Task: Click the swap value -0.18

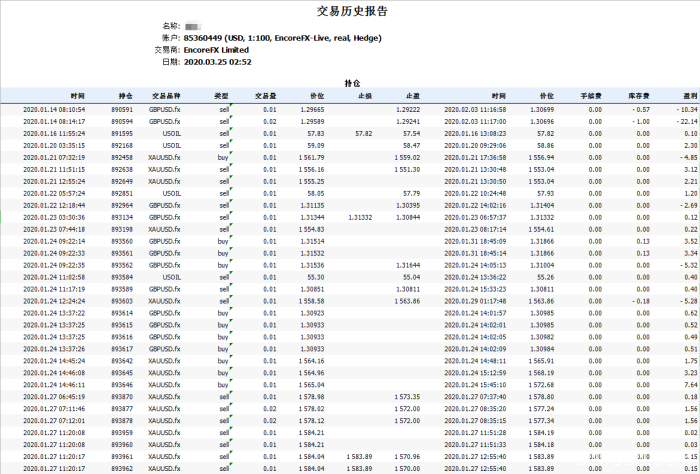Action: 641,301
